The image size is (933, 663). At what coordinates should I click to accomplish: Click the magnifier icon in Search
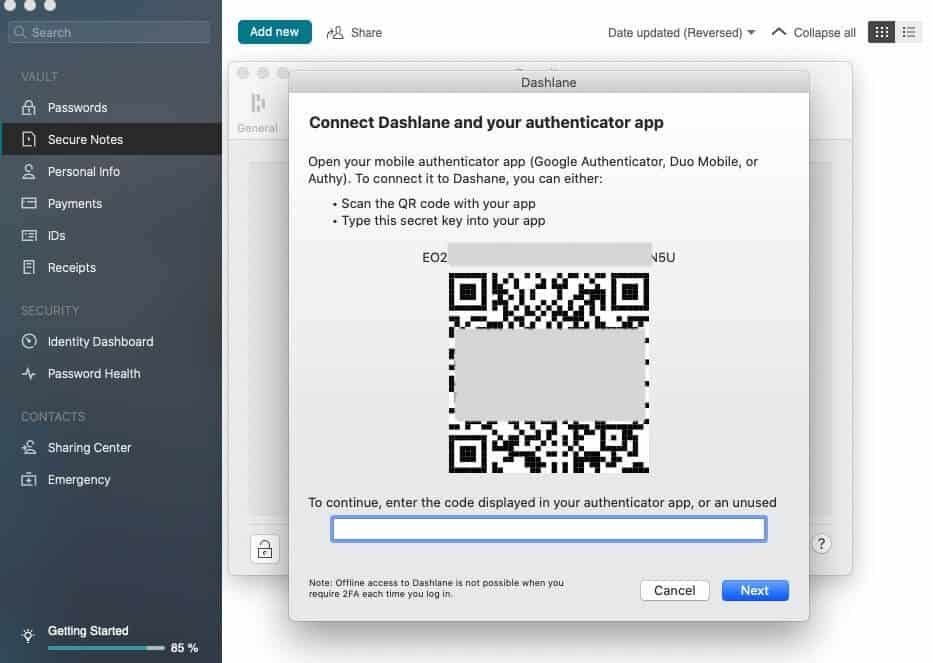click(20, 32)
